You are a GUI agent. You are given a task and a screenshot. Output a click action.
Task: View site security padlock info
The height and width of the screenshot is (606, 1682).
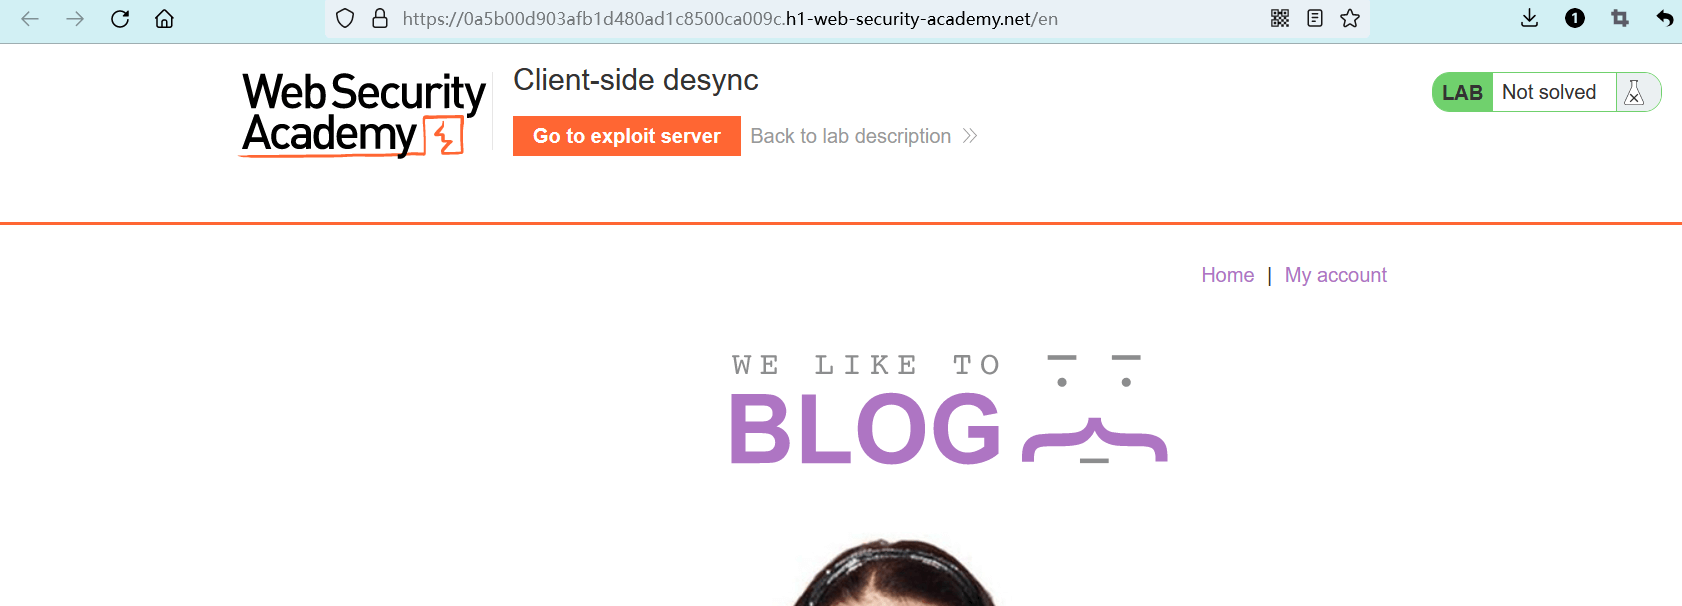click(380, 19)
